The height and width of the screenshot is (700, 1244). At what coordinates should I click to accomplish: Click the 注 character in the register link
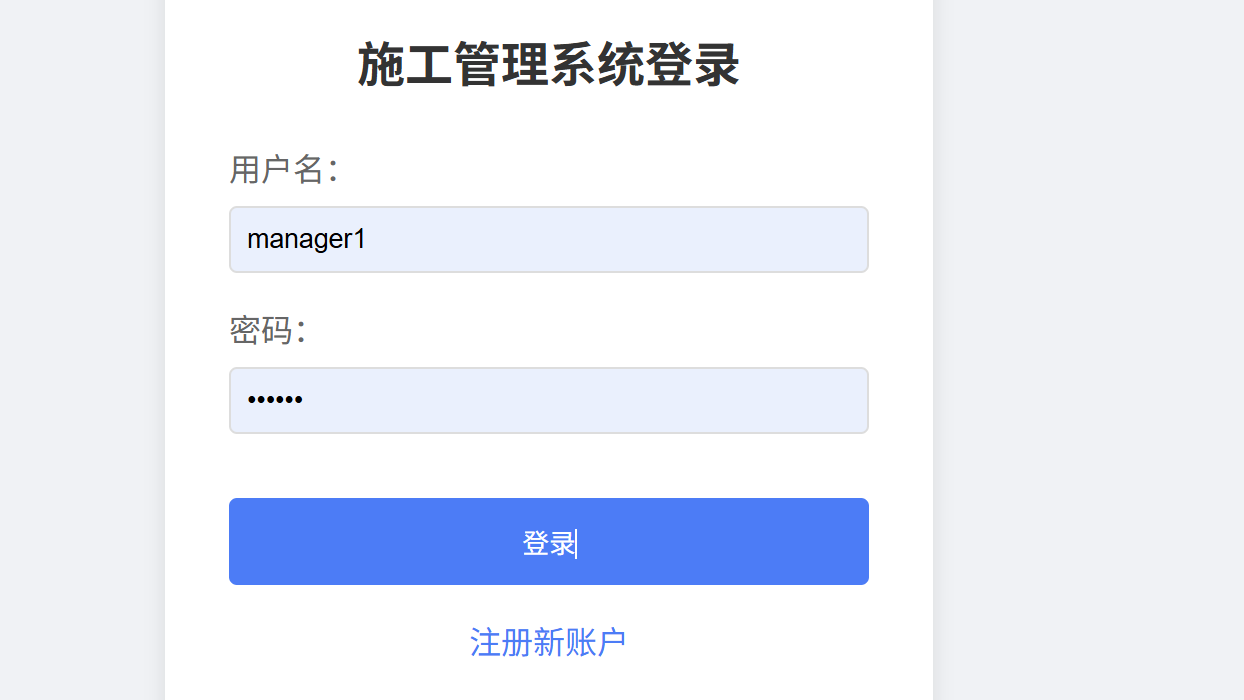[485, 642]
